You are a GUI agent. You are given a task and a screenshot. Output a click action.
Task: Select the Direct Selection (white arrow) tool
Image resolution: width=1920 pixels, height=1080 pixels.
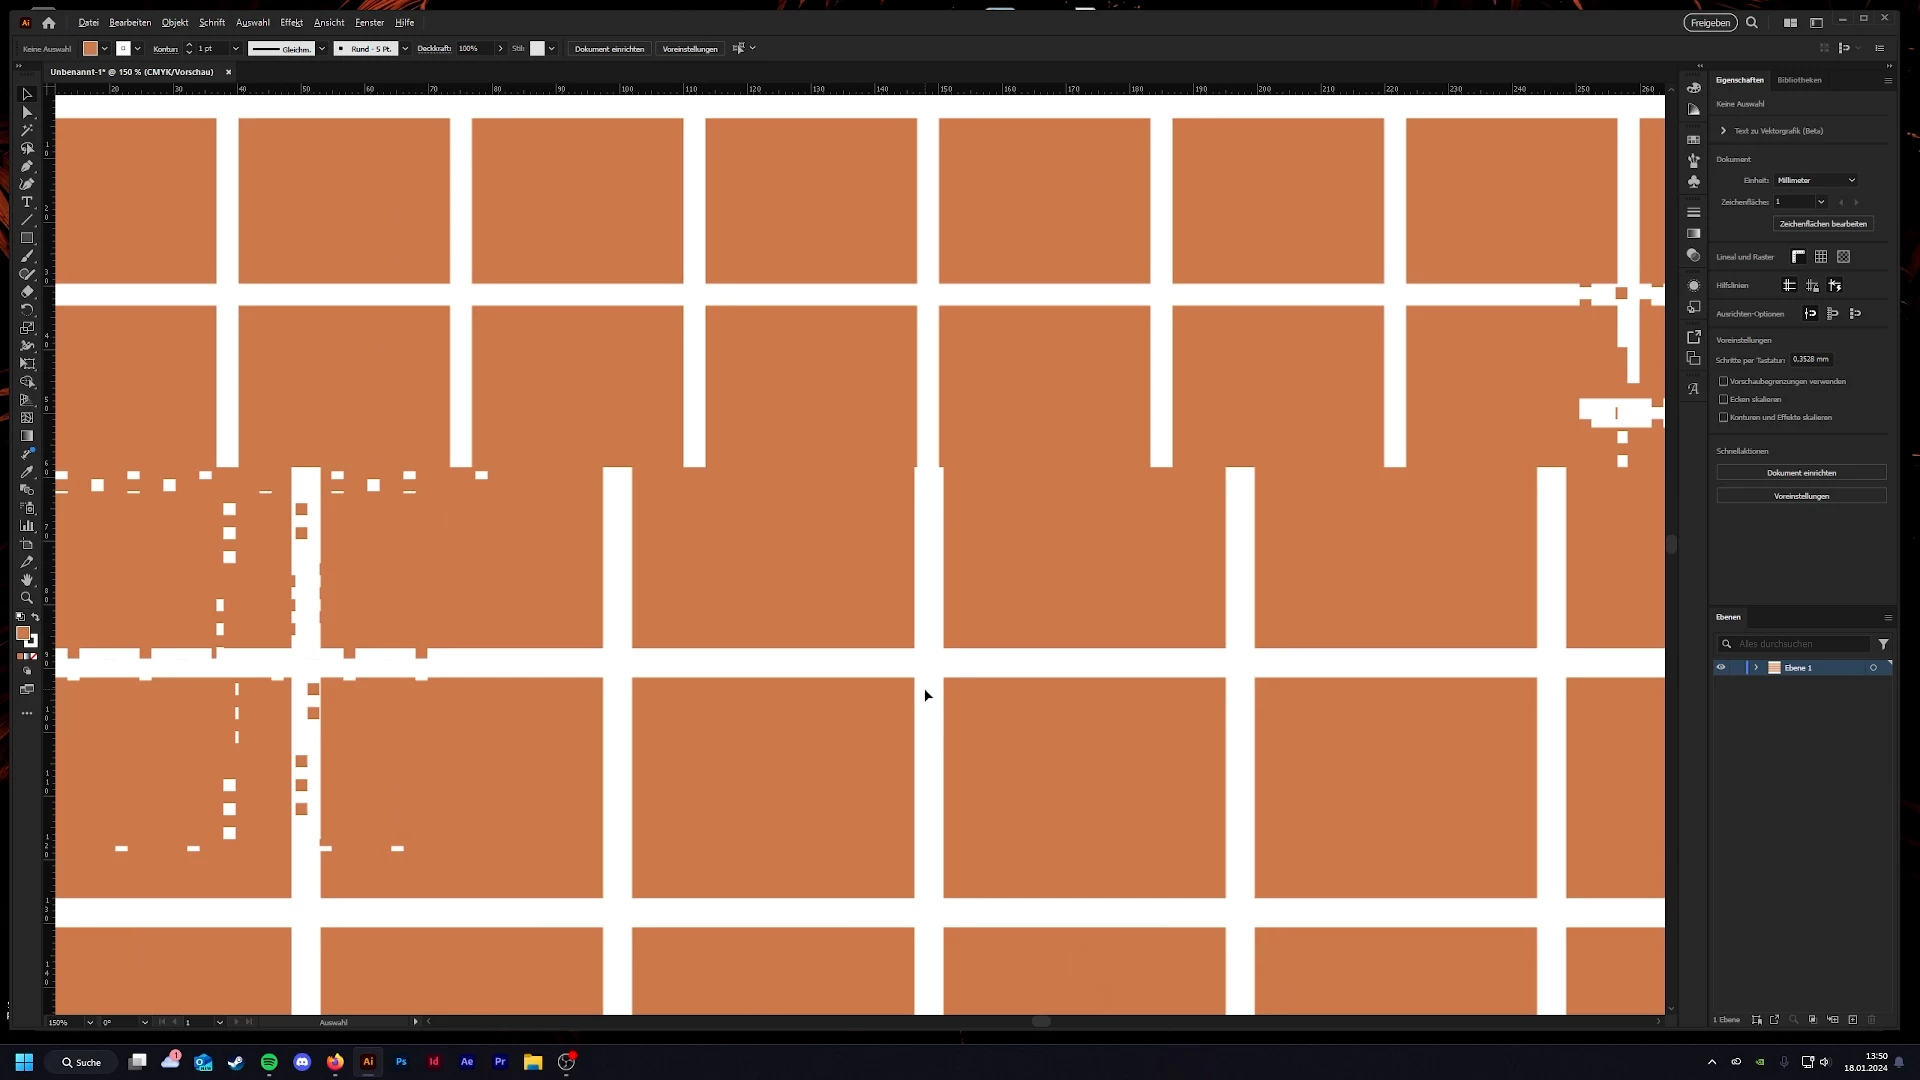click(27, 112)
